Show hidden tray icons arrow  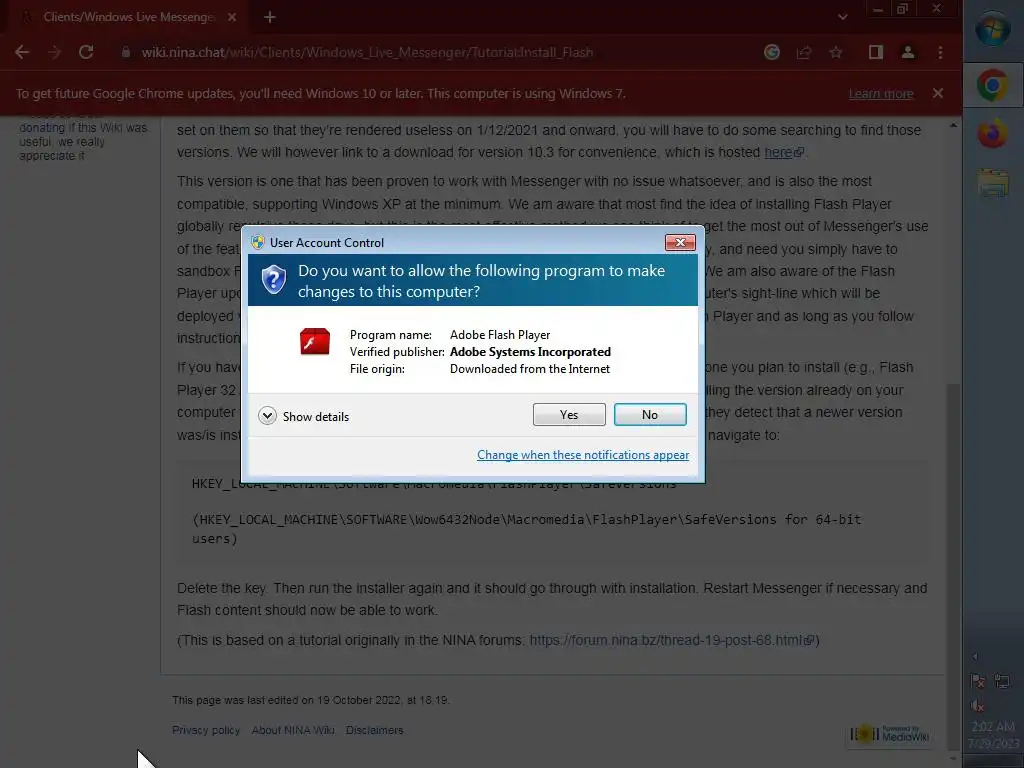[974, 656]
